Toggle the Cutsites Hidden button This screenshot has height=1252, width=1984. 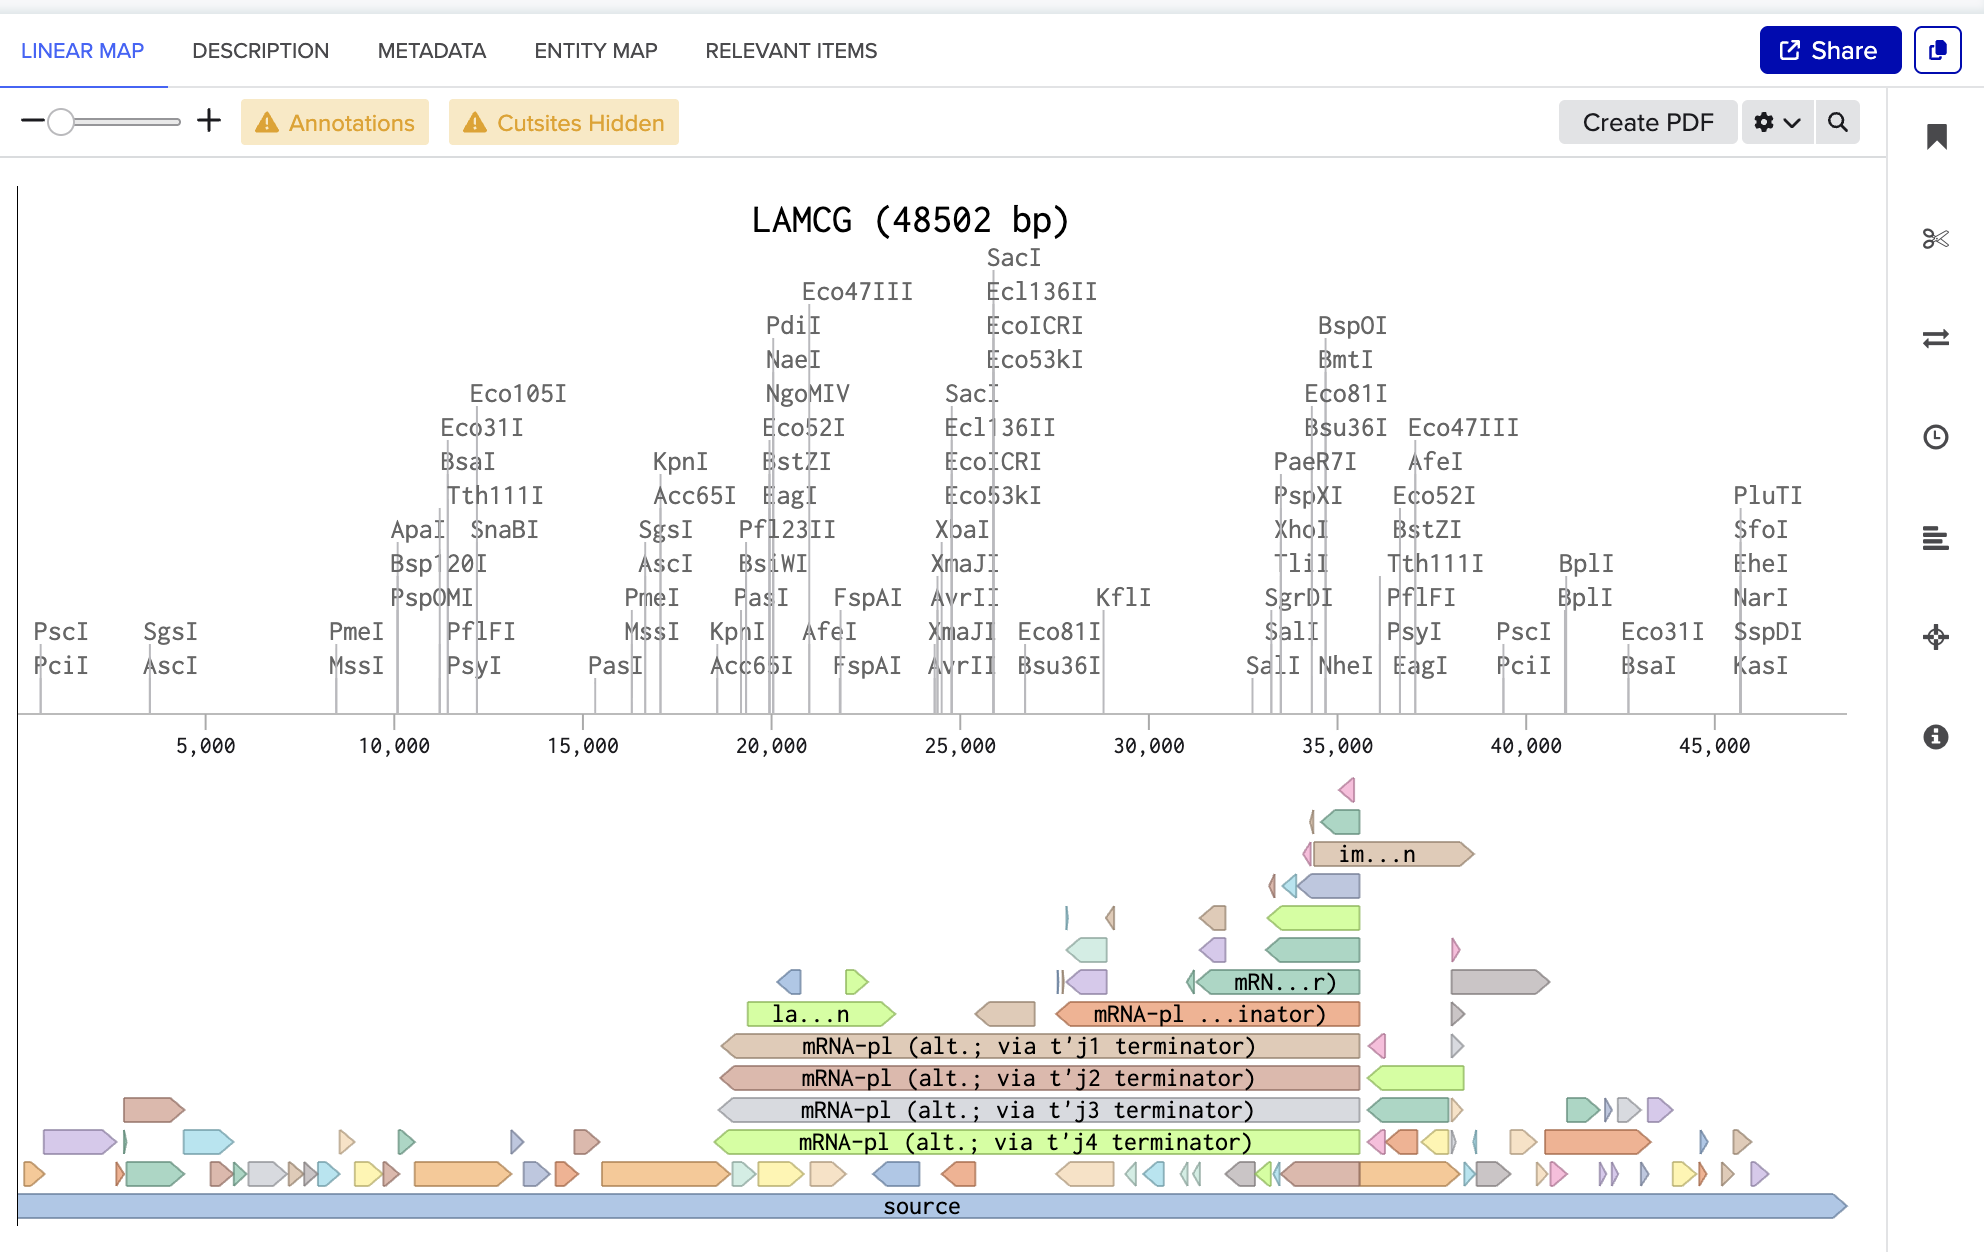[x=564, y=122]
